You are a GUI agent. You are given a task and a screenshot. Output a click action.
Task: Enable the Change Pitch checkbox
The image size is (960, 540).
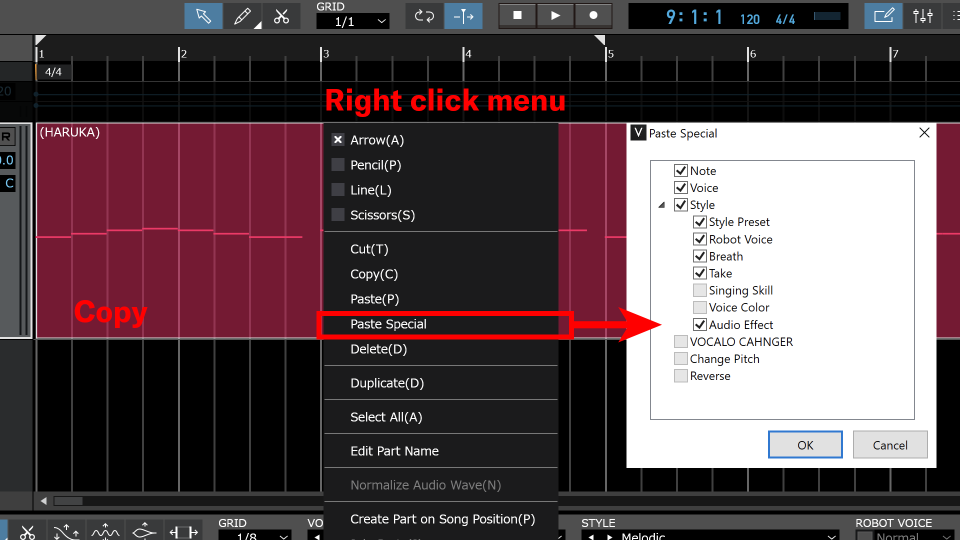point(681,359)
